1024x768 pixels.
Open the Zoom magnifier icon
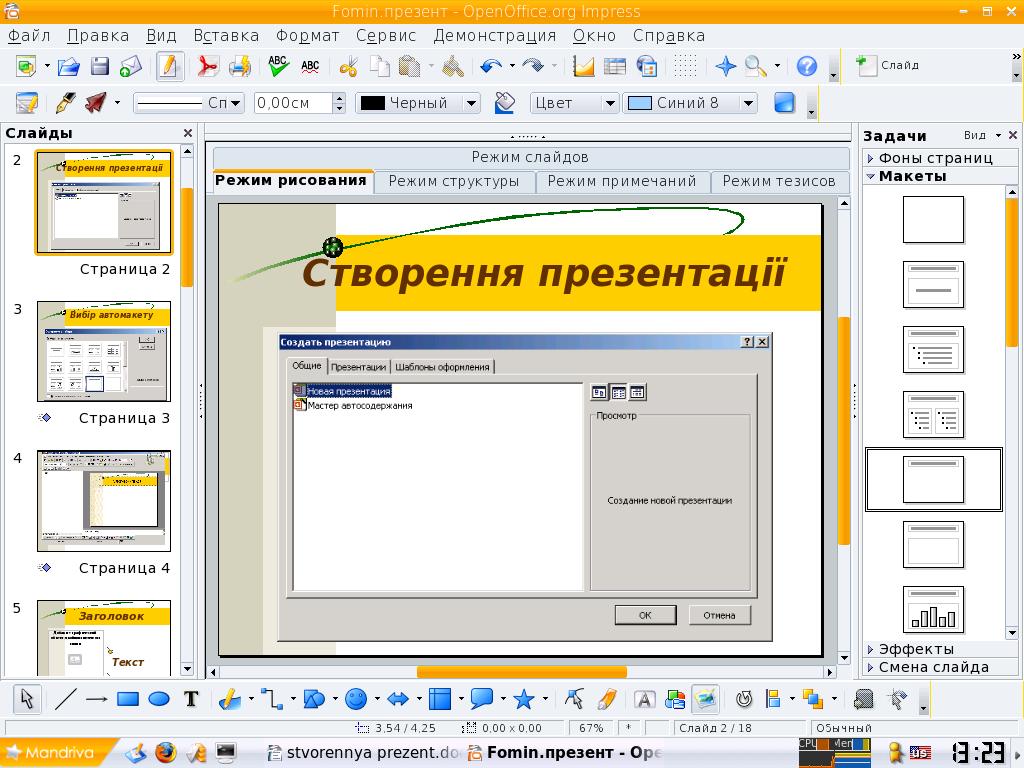(x=756, y=66)
